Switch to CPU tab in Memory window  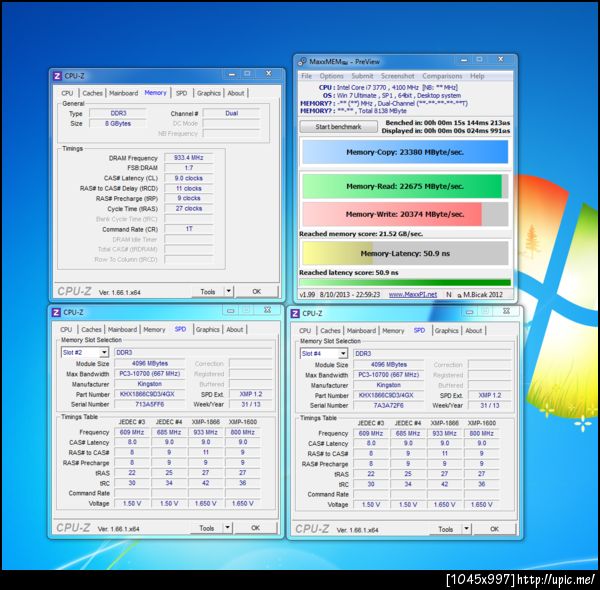tap(67, 93)
